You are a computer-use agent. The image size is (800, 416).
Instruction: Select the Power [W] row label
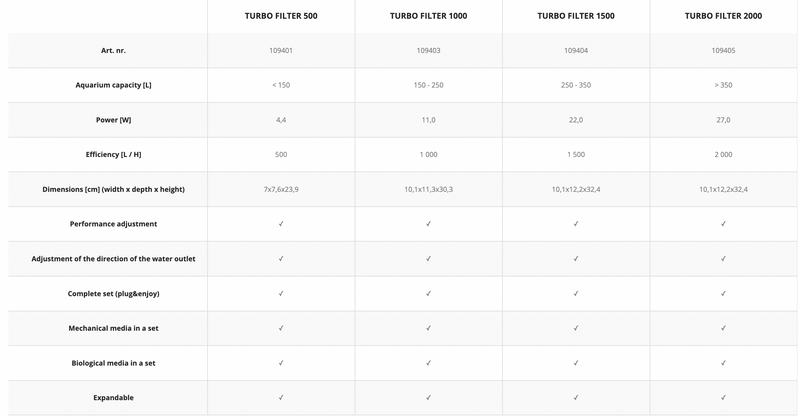tap(113, 120)
